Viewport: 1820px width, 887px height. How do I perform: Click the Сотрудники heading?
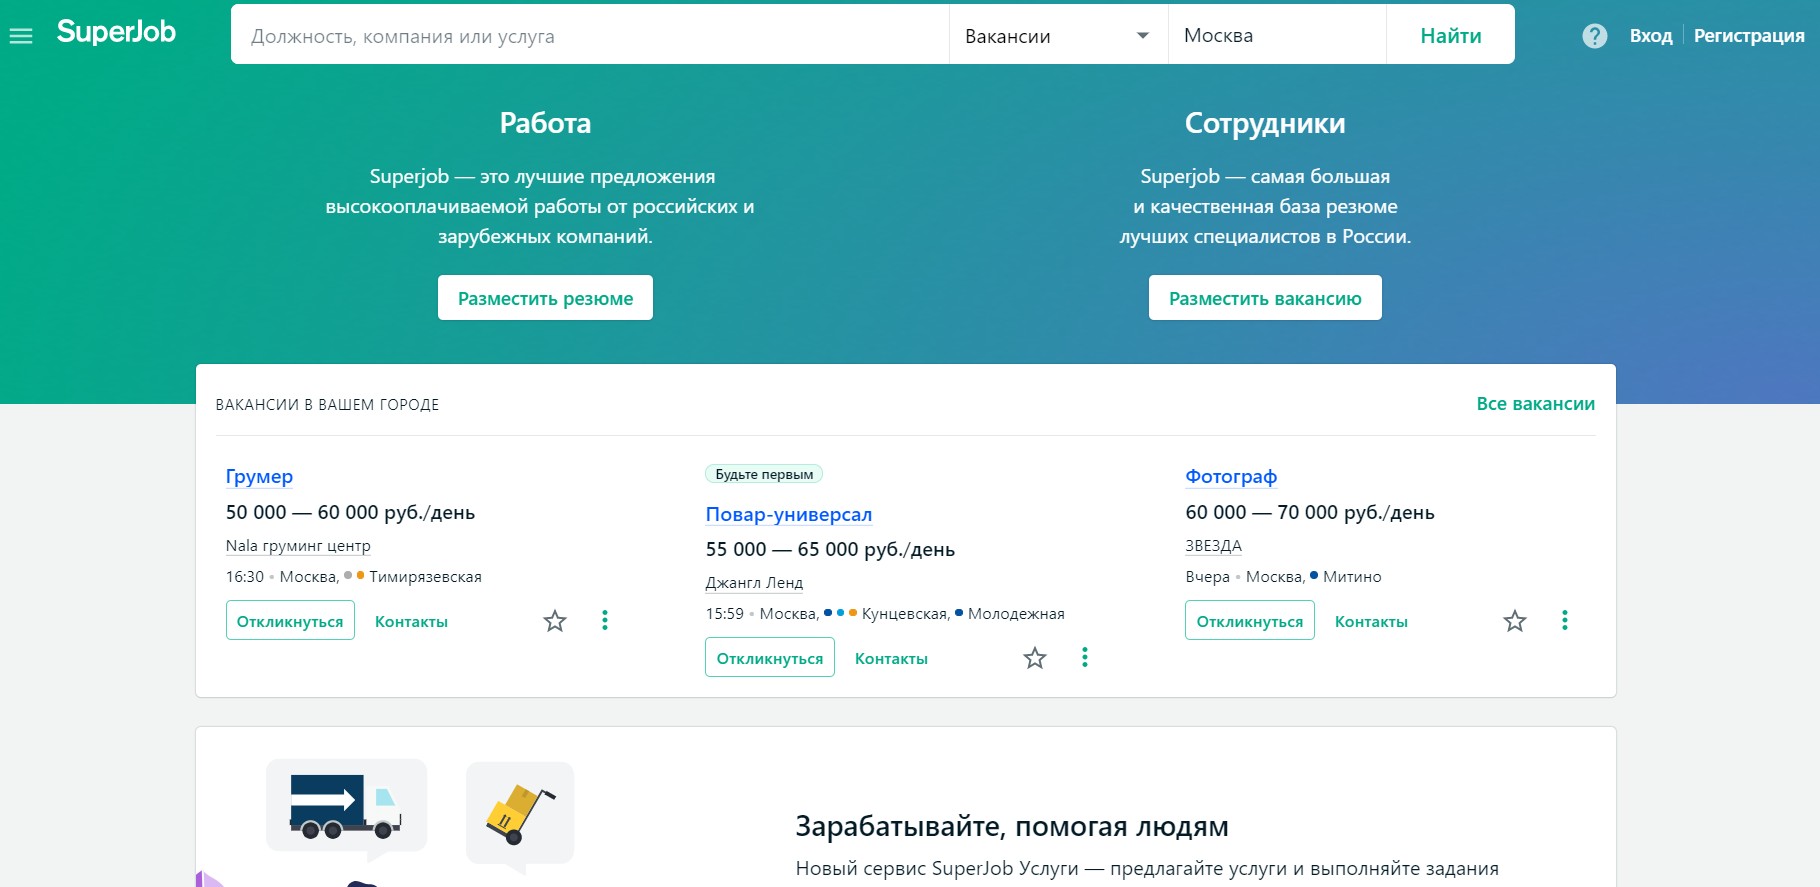(x=1265, y=123)
